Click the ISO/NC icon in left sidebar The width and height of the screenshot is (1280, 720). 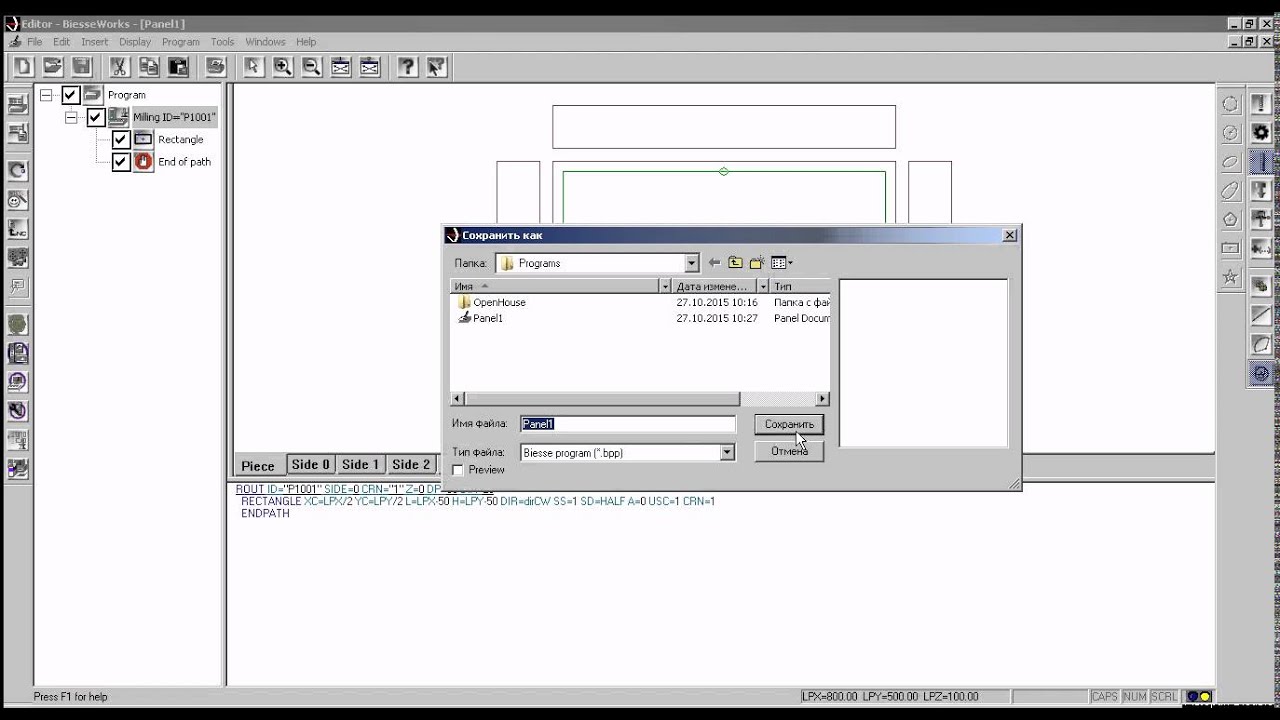click(17, 229)
